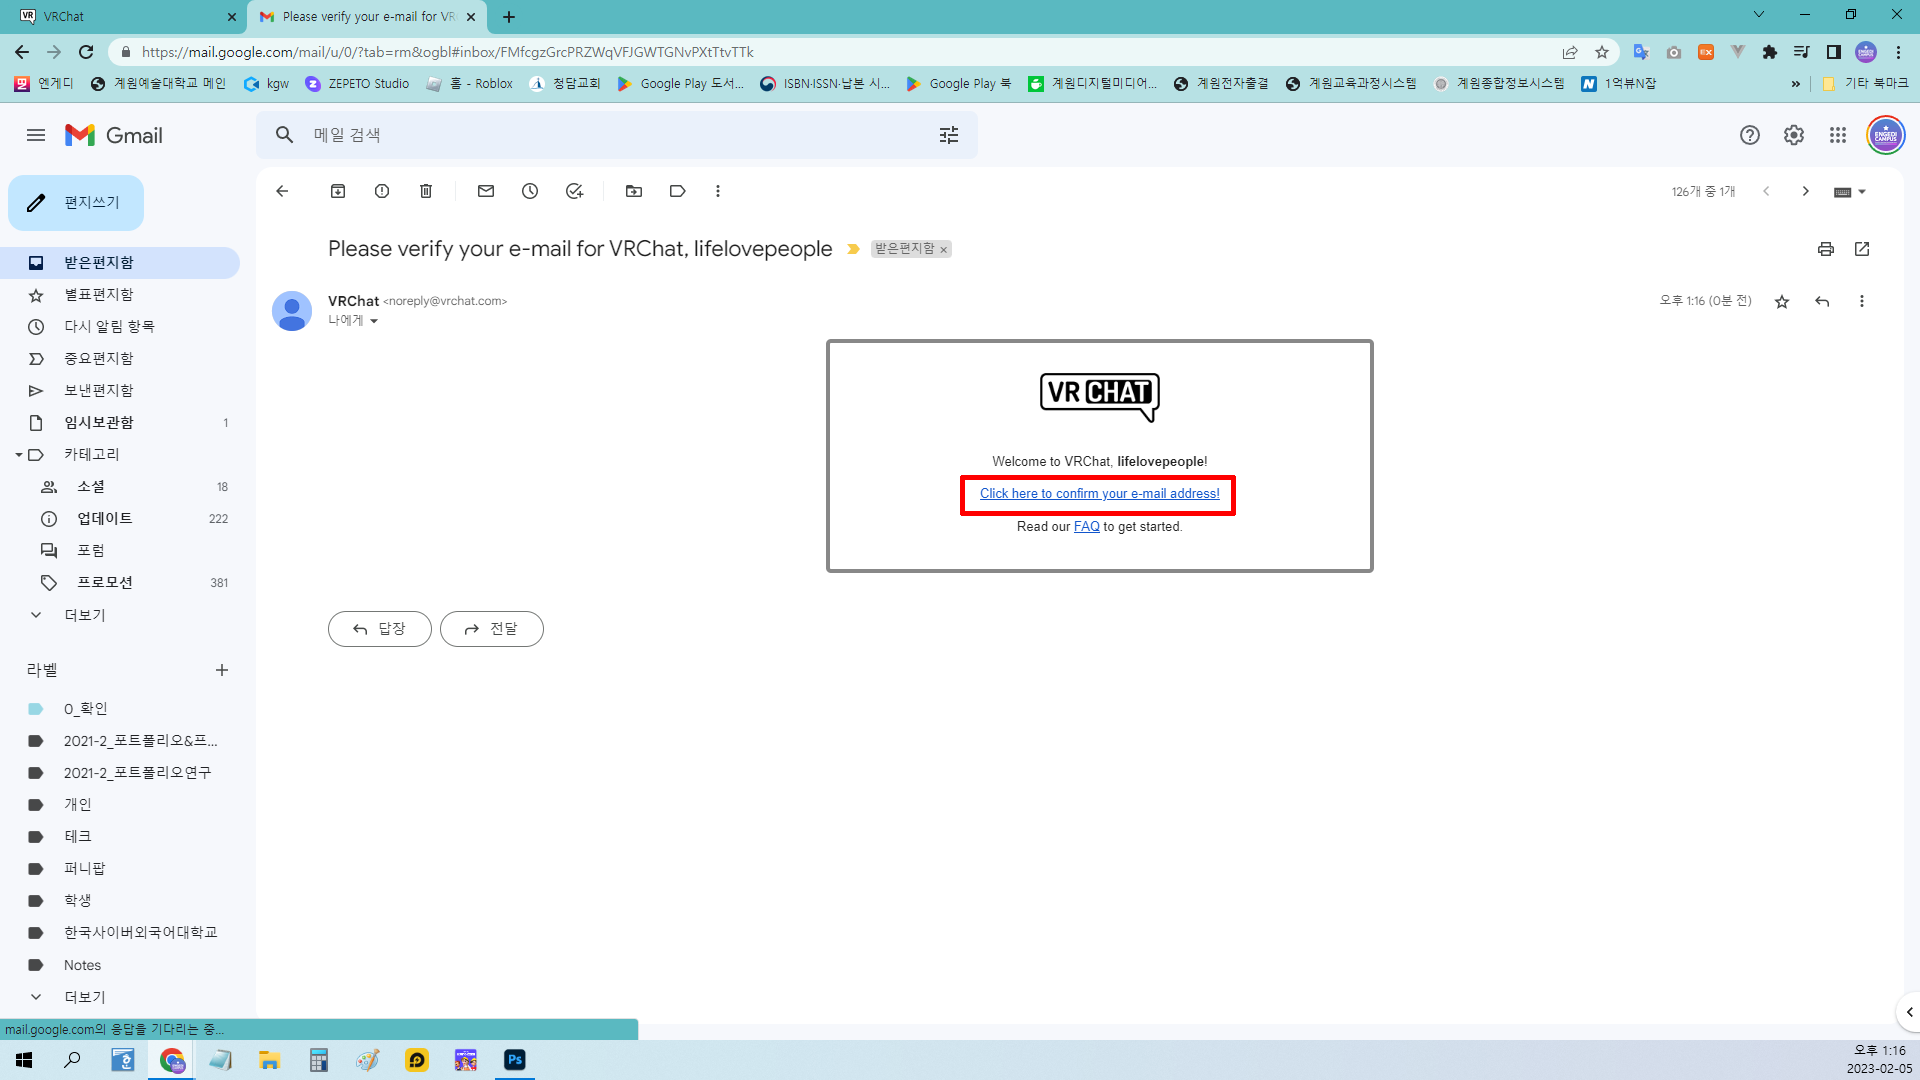Expand recipient details arrow under VRChat

point(374,321)
